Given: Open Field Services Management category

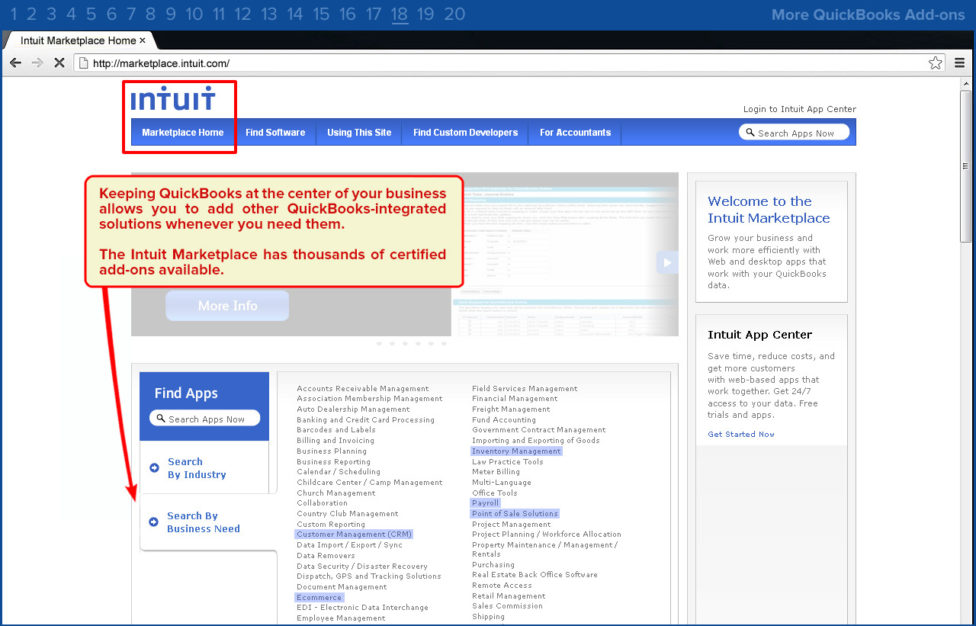Looking at the screenshot, I should tap(525, 389).
